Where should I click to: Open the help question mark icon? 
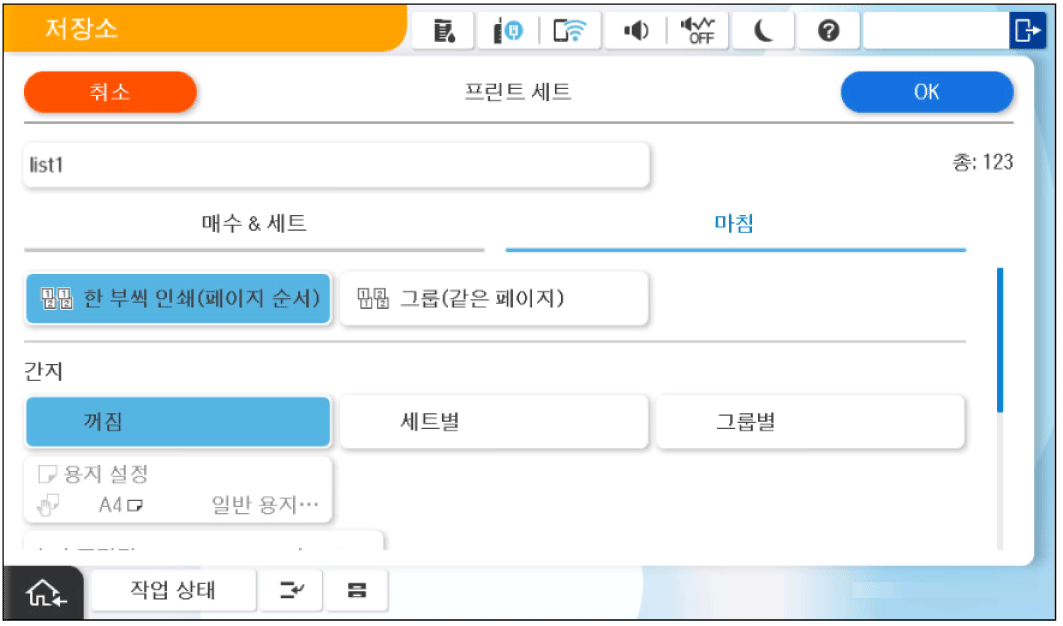point(827,32)
